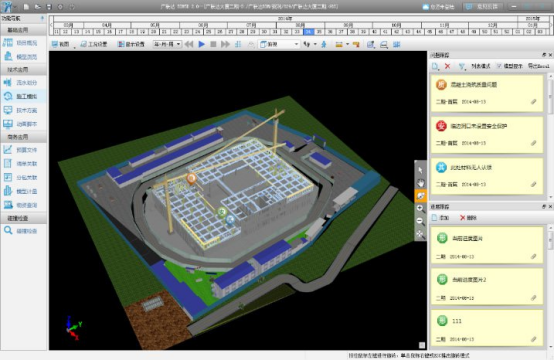Rewind the simulation playback
The height and width of the screenshot is (360, 554).
(x=189, y=45)
